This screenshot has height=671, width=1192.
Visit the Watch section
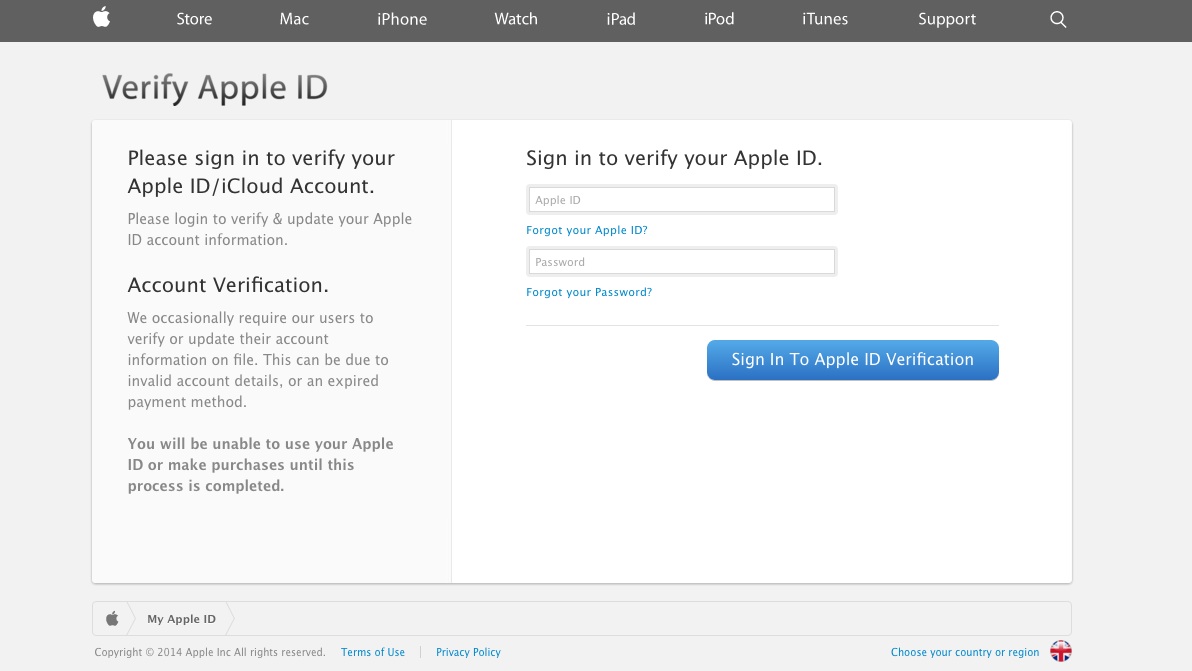(516, 19)
